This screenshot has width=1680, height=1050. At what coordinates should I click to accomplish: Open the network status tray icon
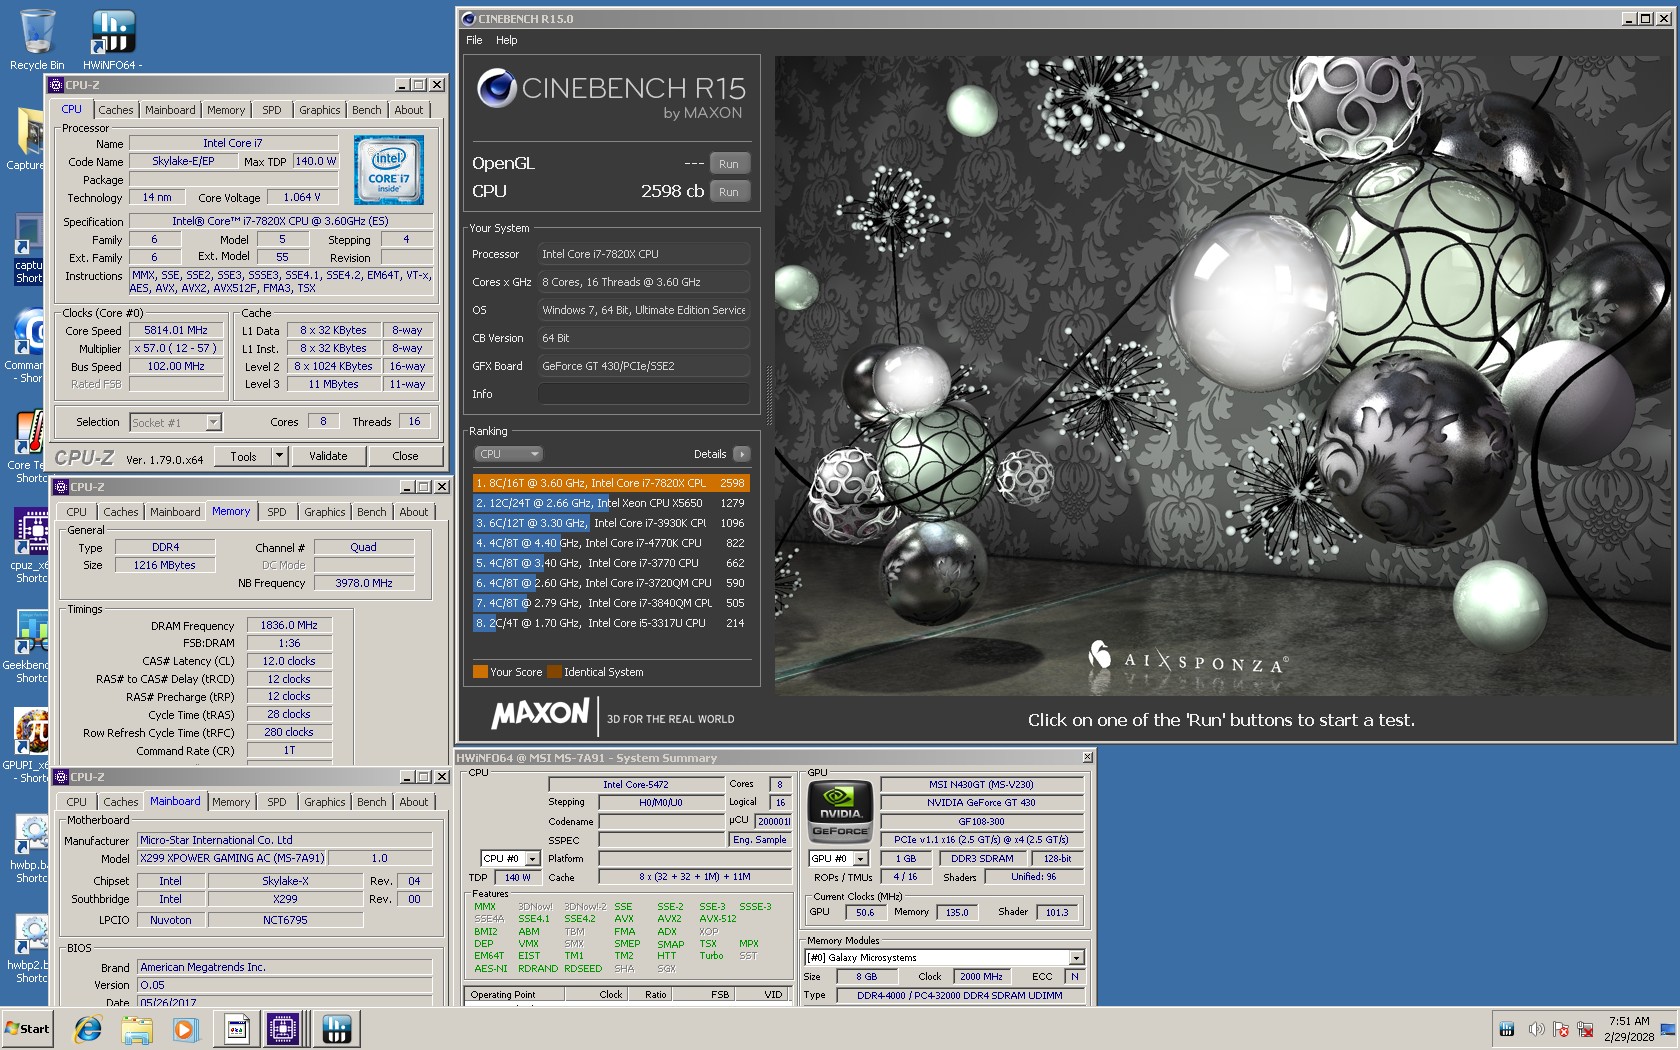(1585, 1029)
